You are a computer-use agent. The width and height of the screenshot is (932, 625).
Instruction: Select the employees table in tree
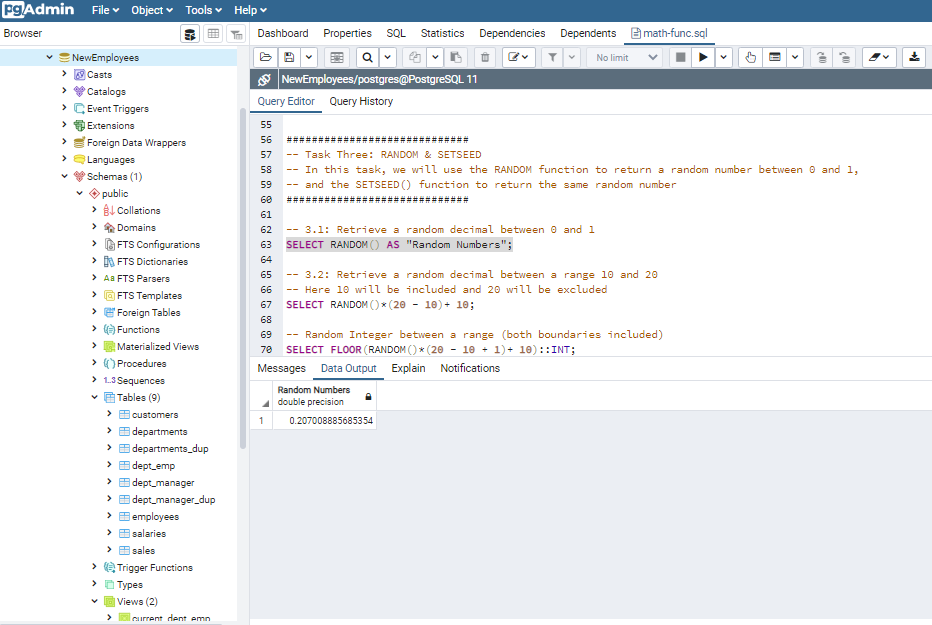pos(155,517)
